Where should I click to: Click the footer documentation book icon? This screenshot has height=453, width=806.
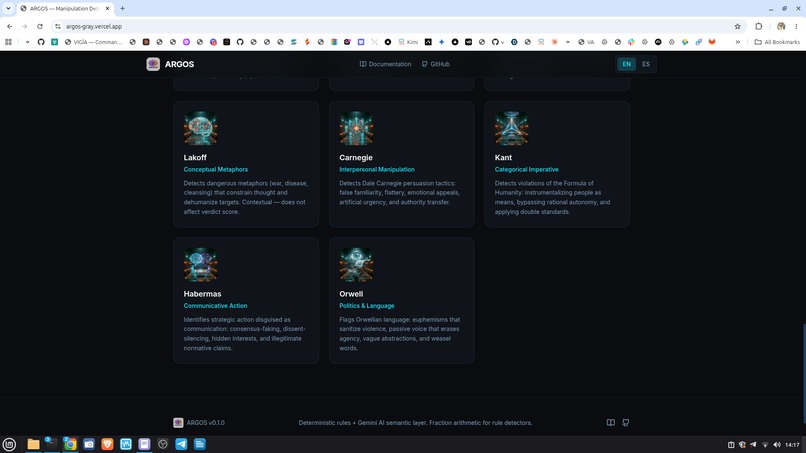click(x=610, y=423)
